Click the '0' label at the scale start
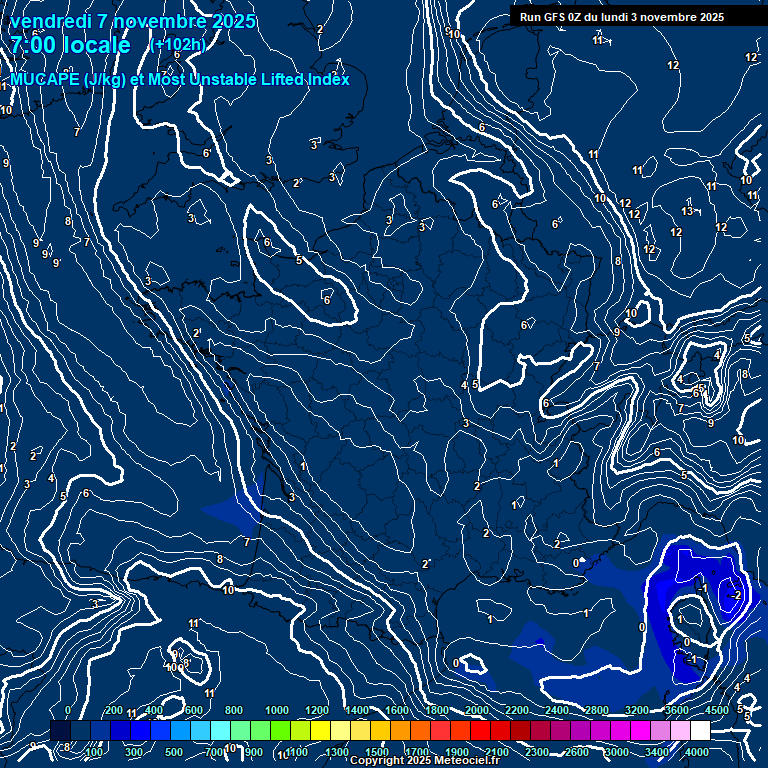768x768 pixels. tap(68, 710)
